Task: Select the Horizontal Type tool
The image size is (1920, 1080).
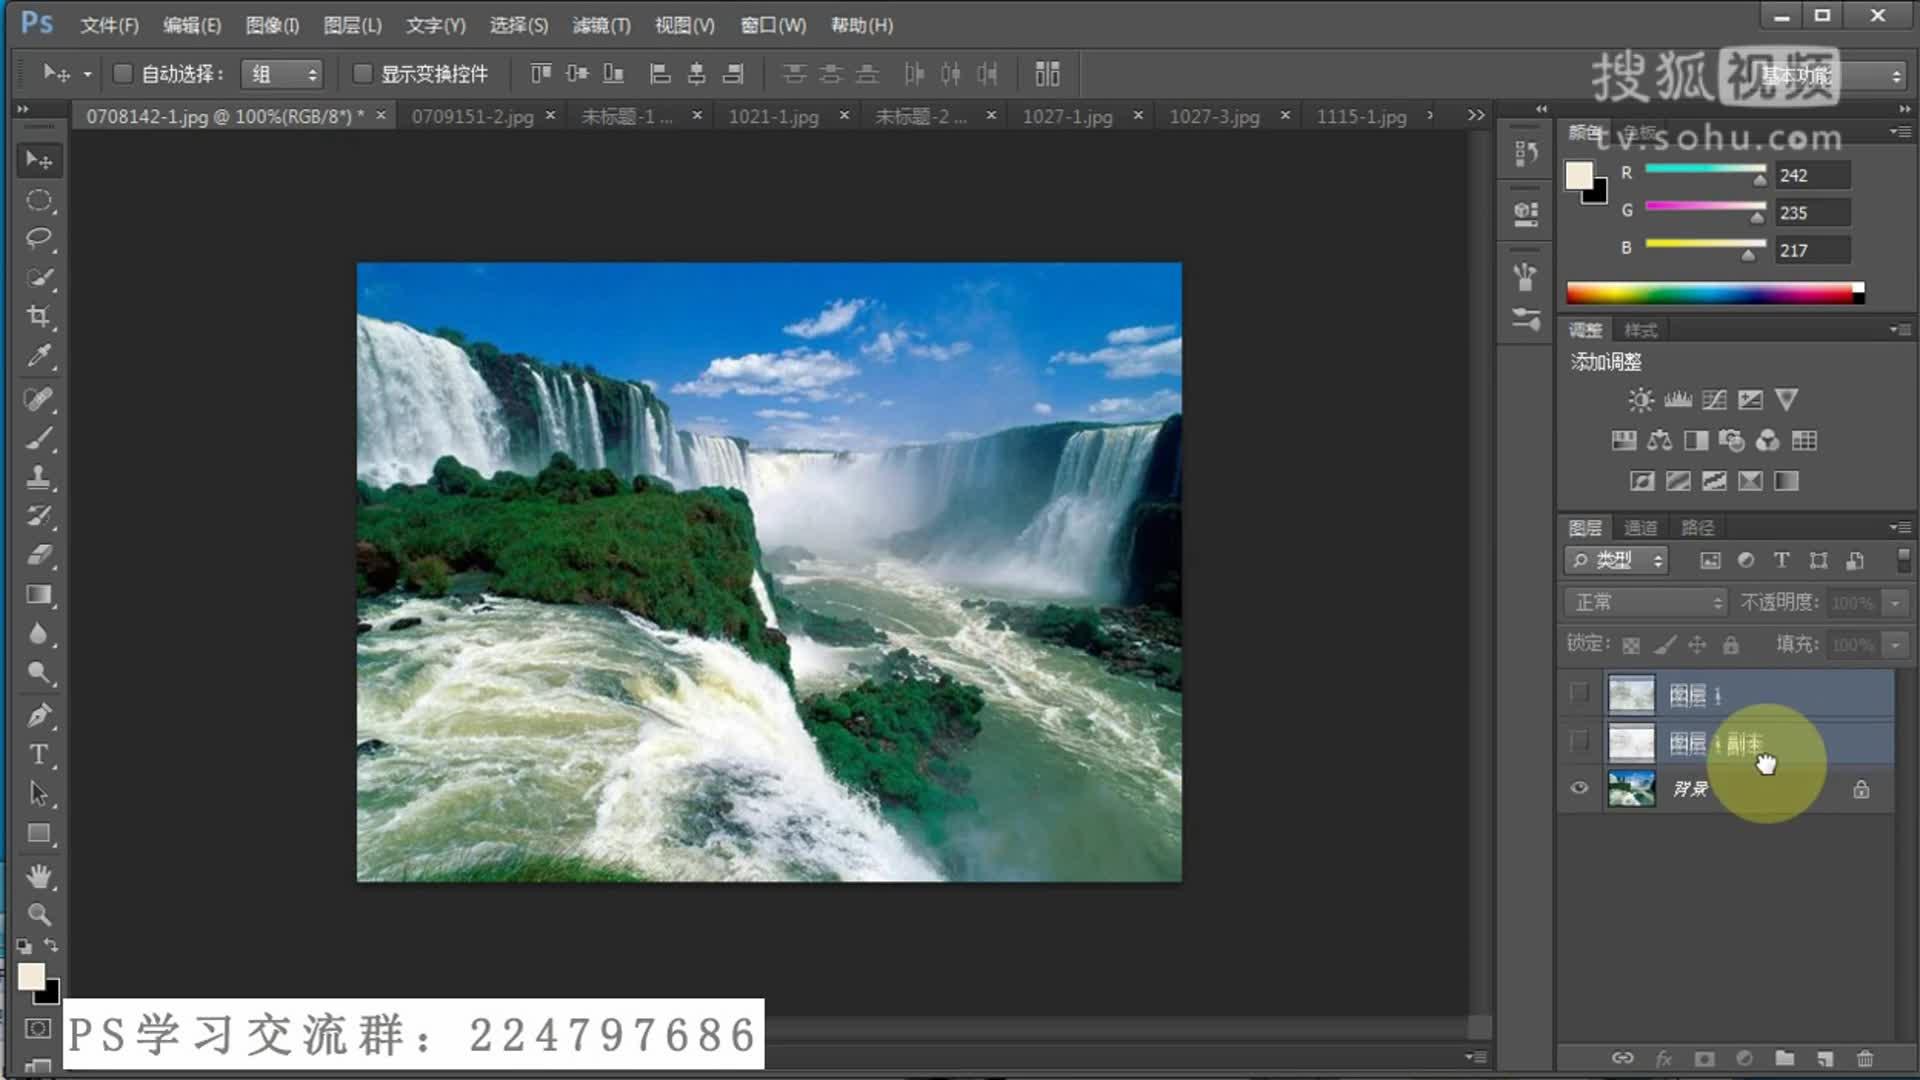Action: coord(39,755)
